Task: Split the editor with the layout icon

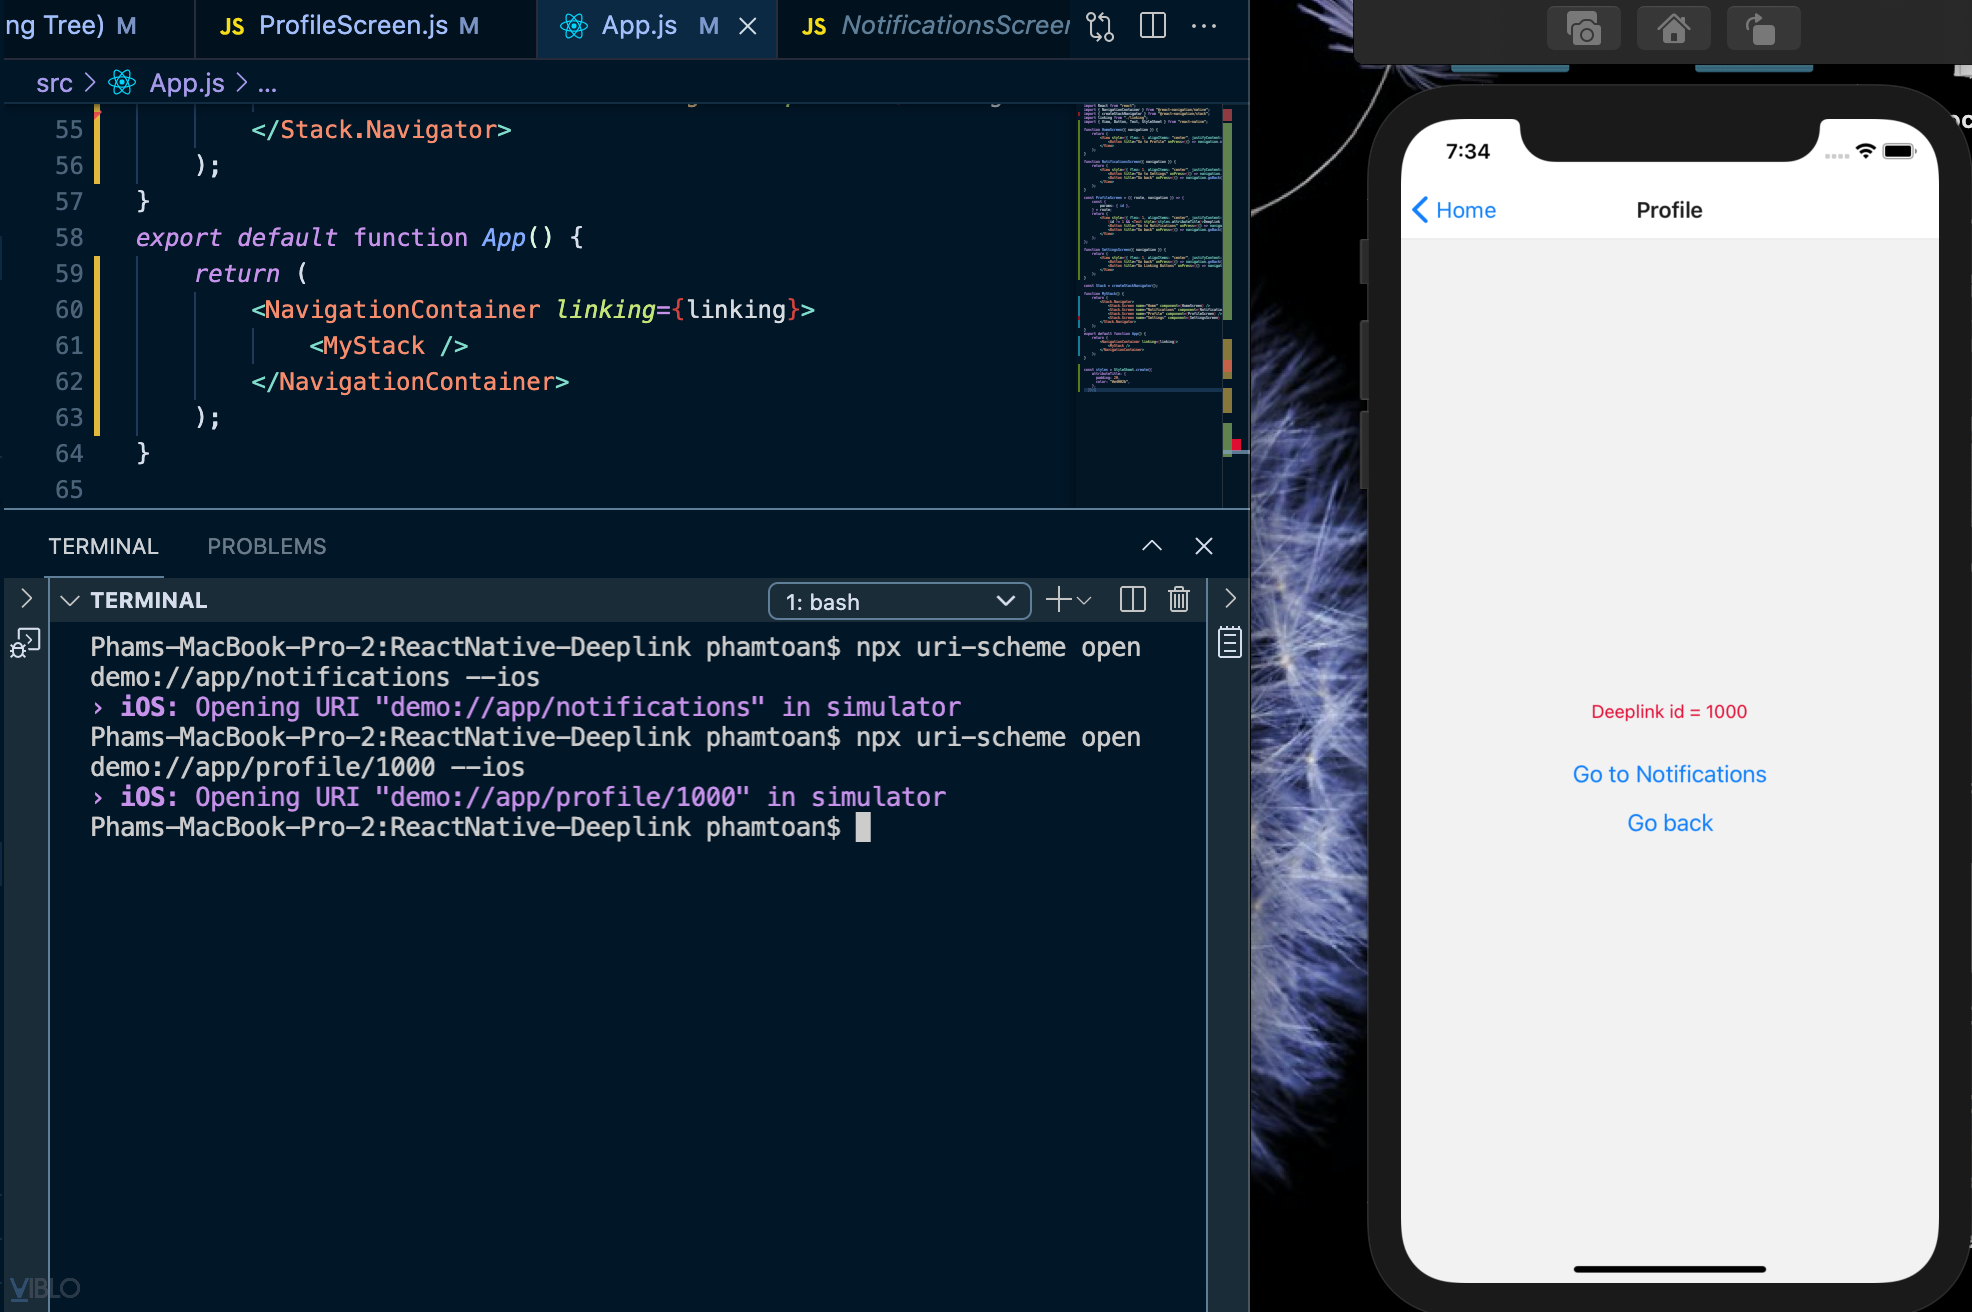Action: tap(1153, 26)
